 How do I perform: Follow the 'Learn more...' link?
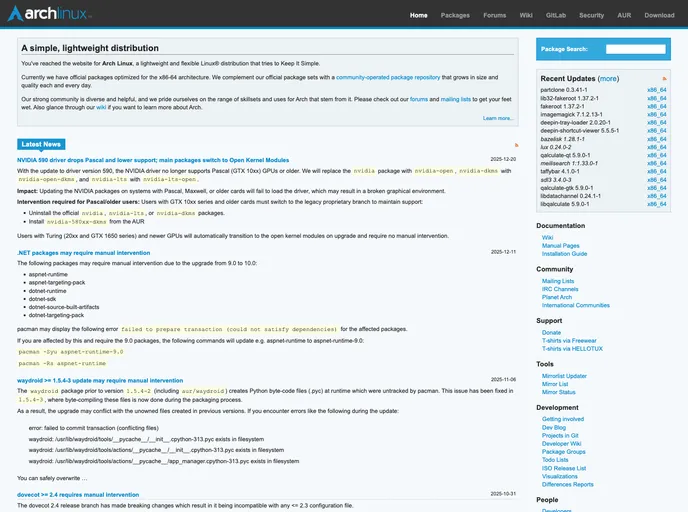[x=498, y=118]
